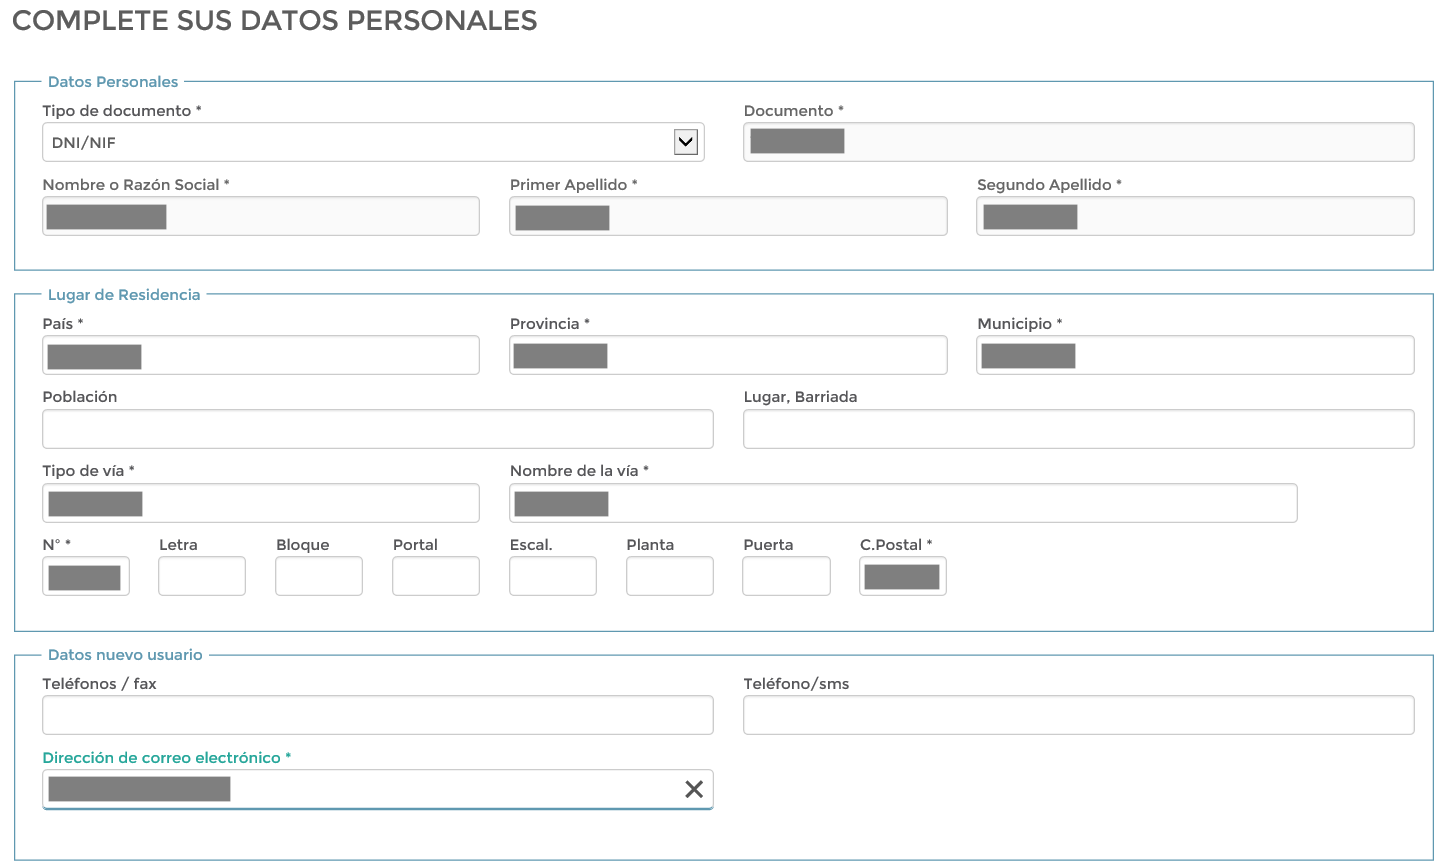Select the Segundo Apellido field
The width and height of the screenshot is (1445, 865).
click(x=1195, y=216)
